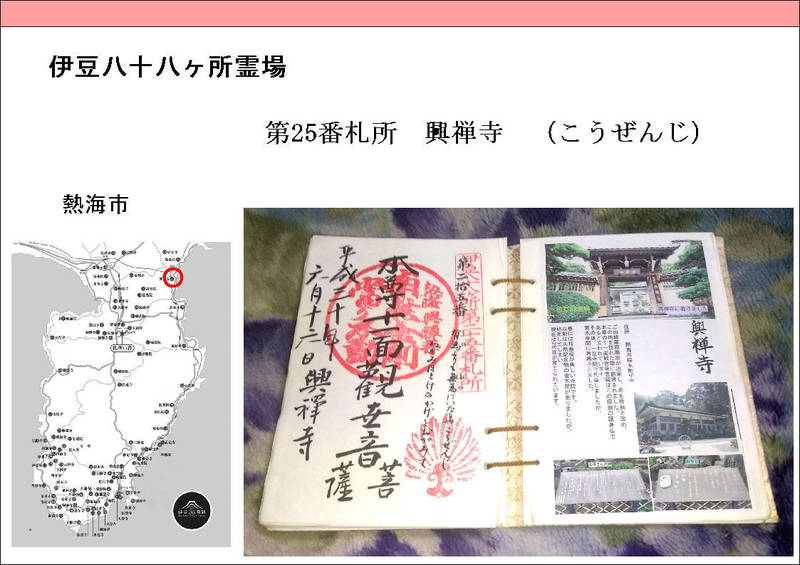Click the bottom-right stone monument photo in the book
Viewport: 800px width, 565px height.
point(700,482)
